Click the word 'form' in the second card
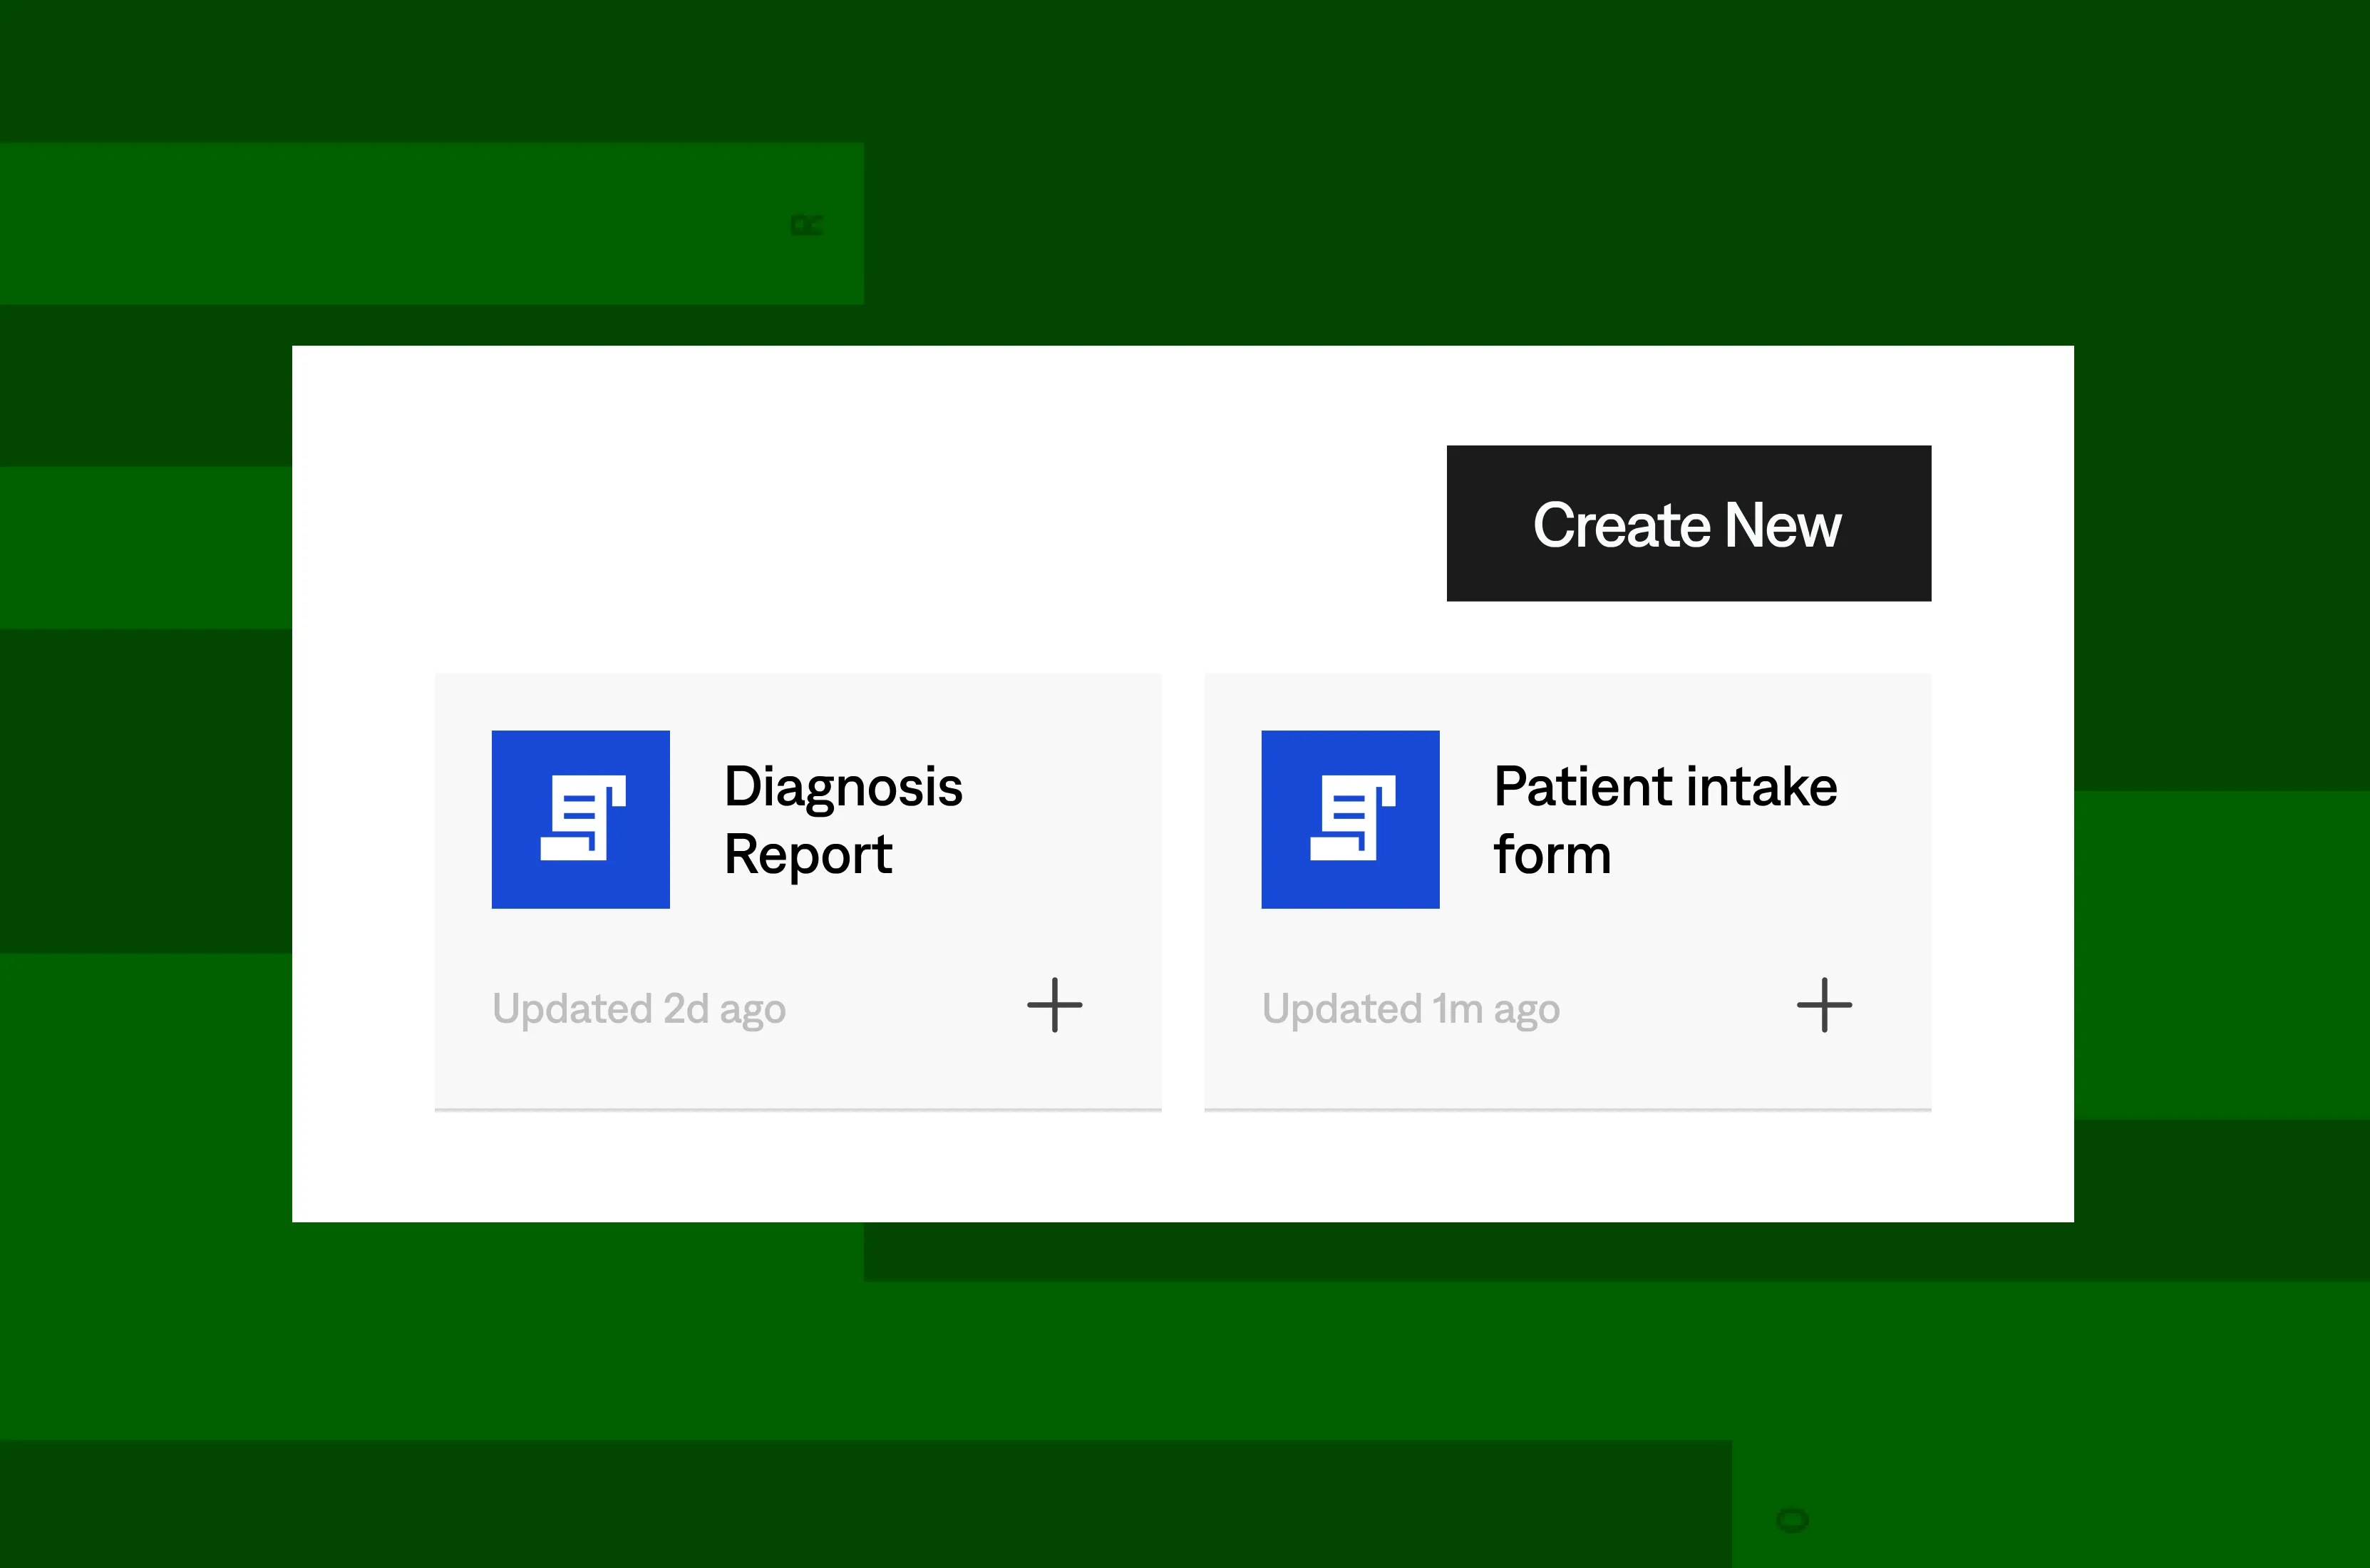Viewport: 2370px width, 1568px height. tap(1552, 854)
